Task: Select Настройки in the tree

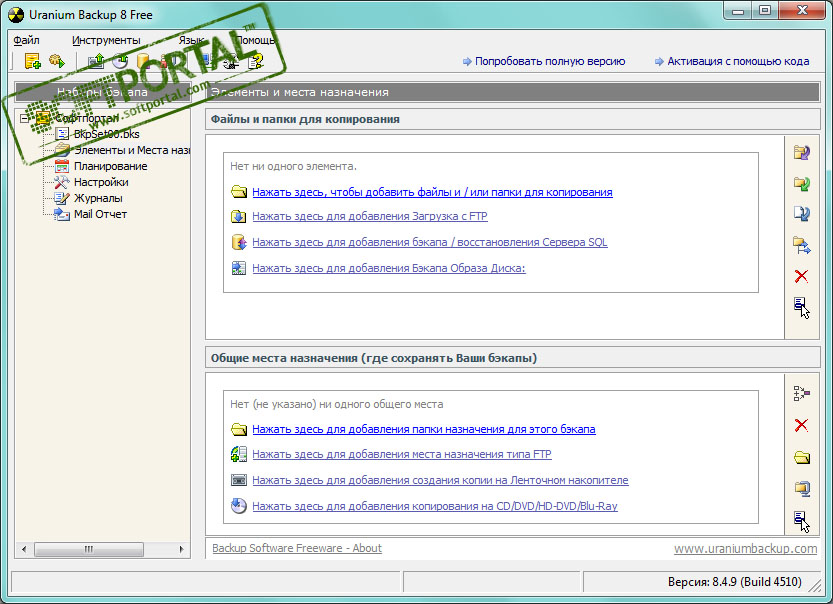Action: (x=101, y=182)
